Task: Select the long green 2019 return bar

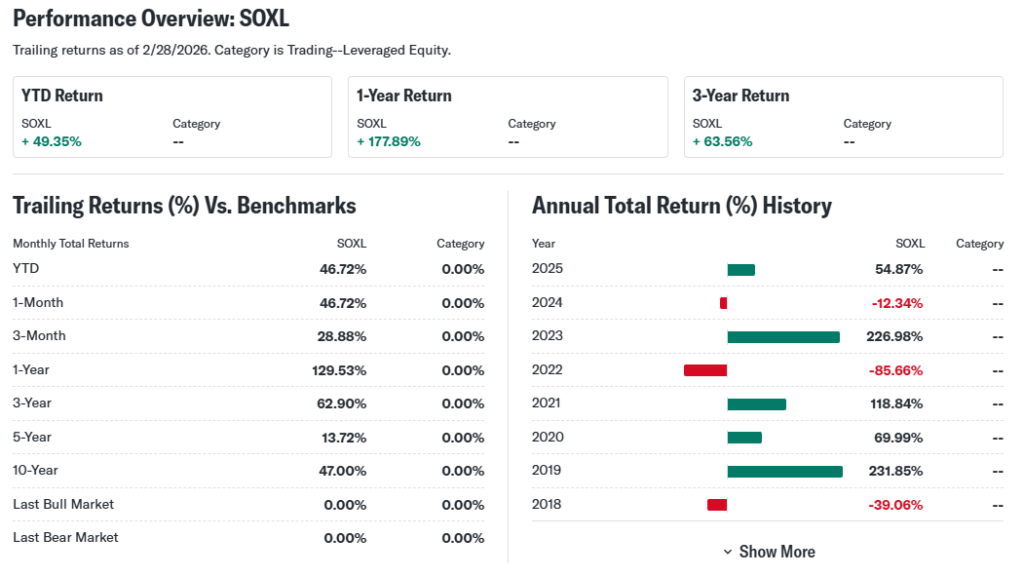Action: click(784, 471)
